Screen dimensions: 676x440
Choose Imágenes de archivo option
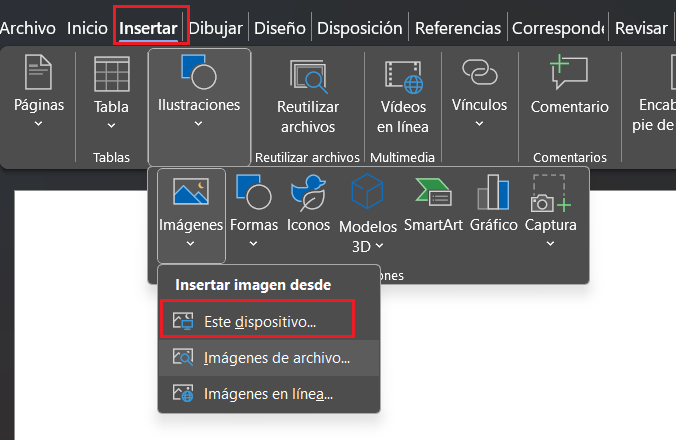coord(269,358)
